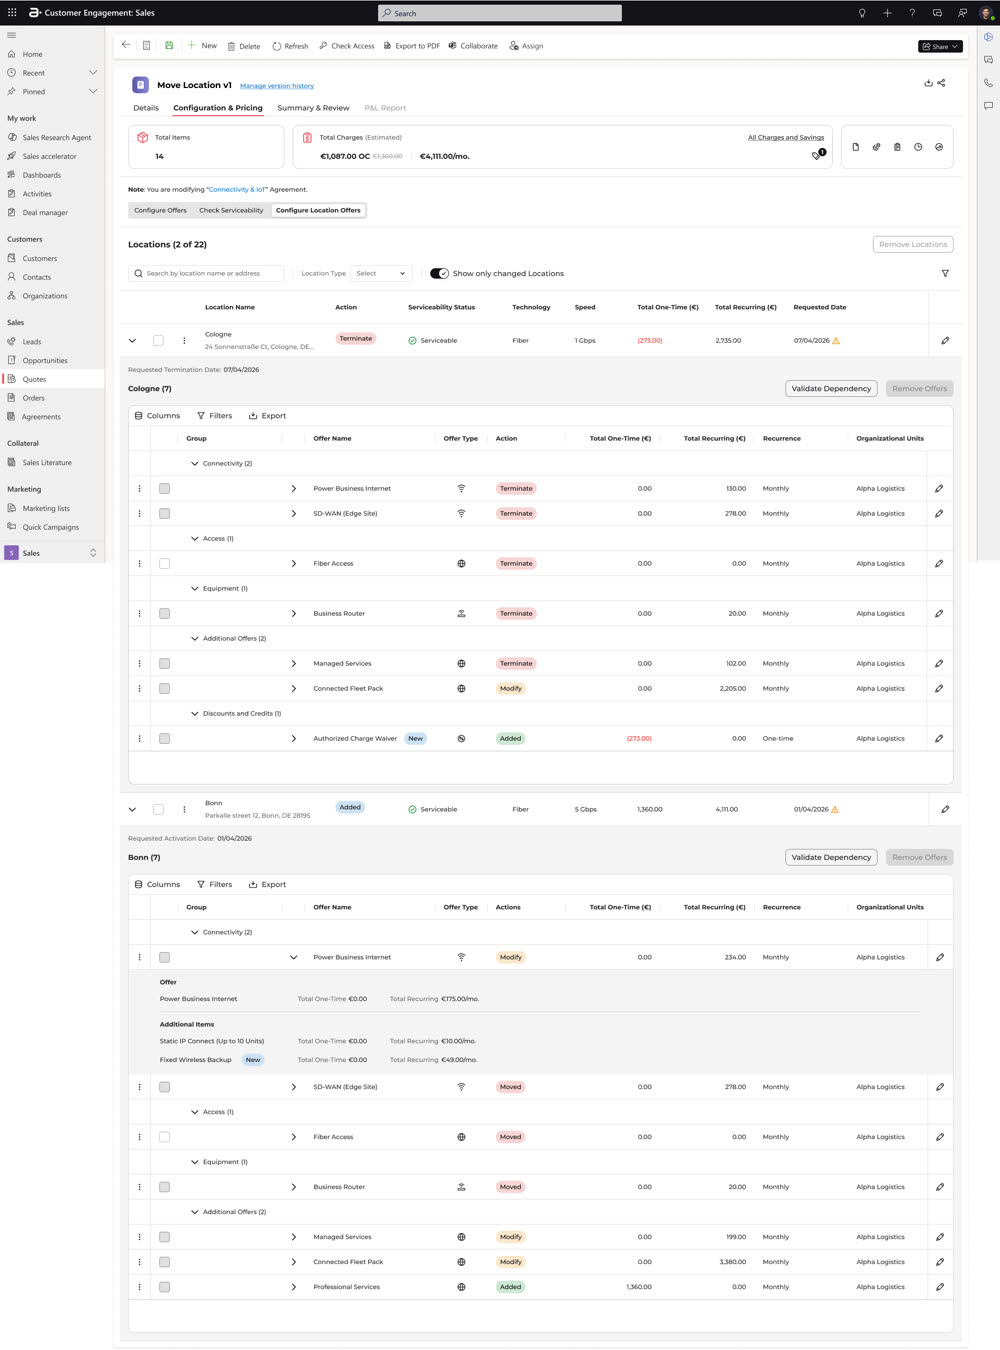This screenshot has width=1000, height=1350.
Task: Check the Bonn SD-WAN (Edge Site) checkbox
Action: click(164, 1087)
